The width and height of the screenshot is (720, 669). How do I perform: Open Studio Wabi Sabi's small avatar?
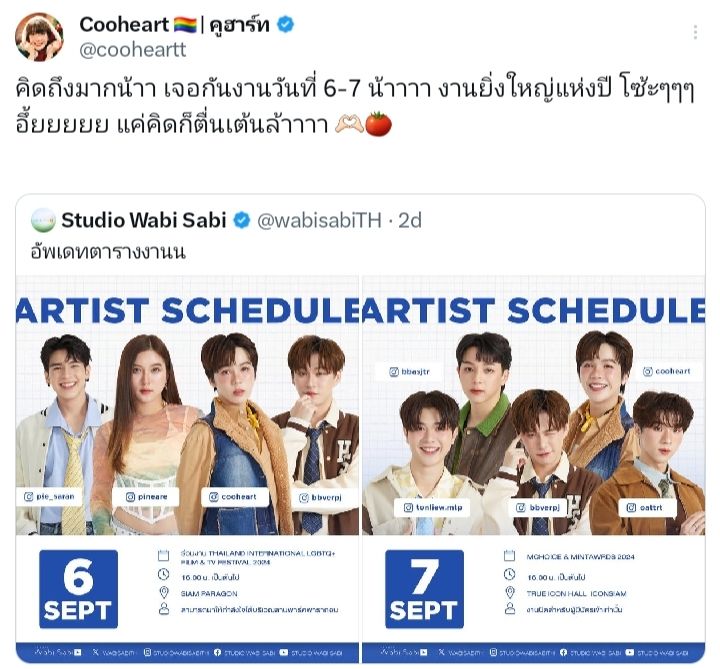(x=43, y=220)
